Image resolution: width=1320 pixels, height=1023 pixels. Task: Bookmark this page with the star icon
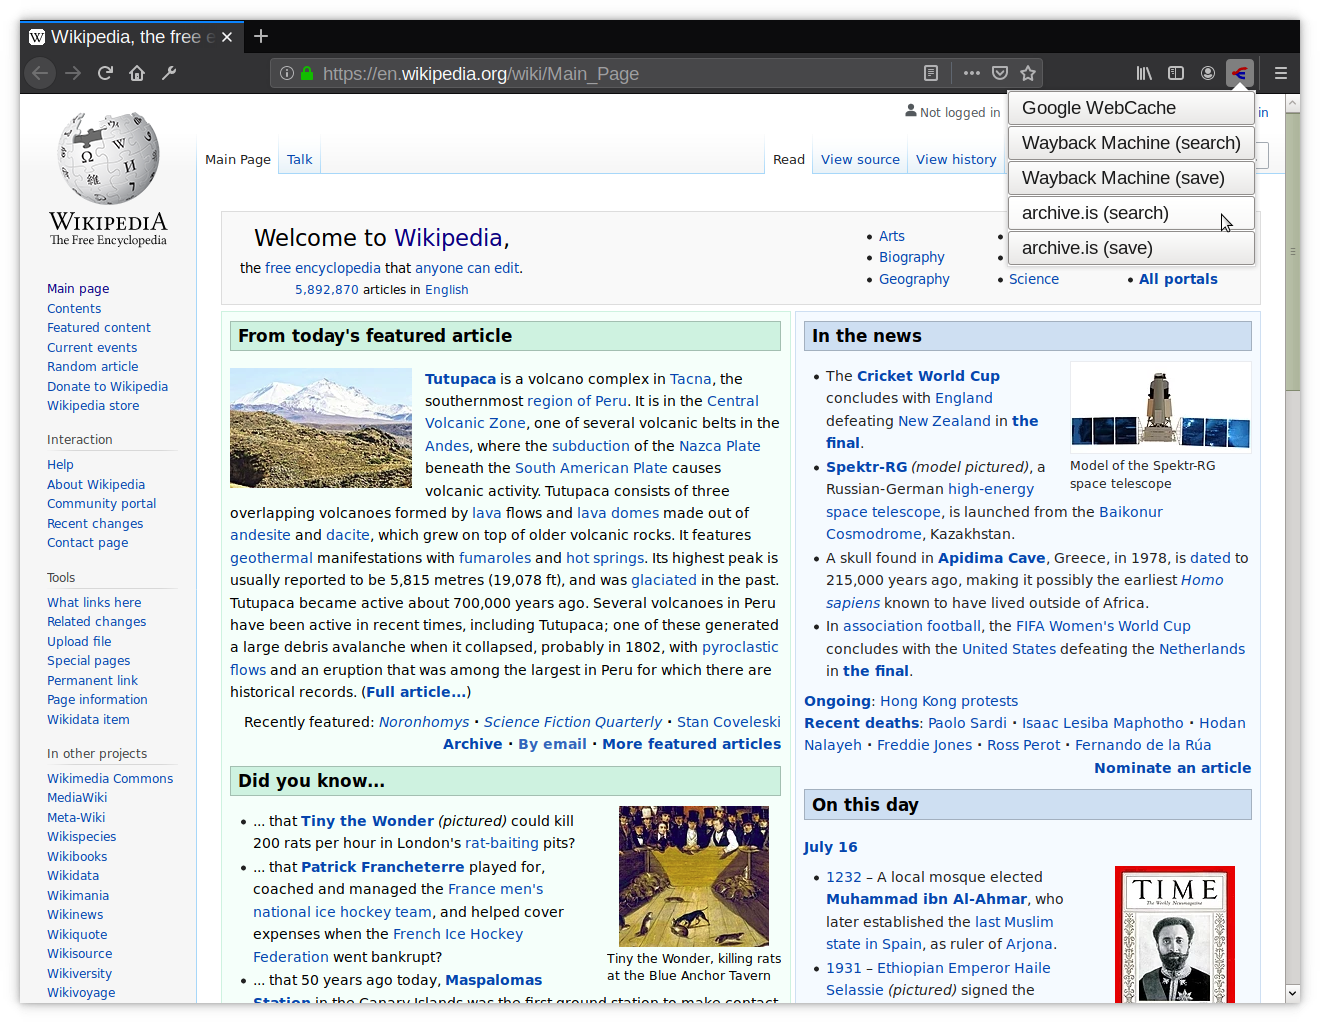point(1027,73)
